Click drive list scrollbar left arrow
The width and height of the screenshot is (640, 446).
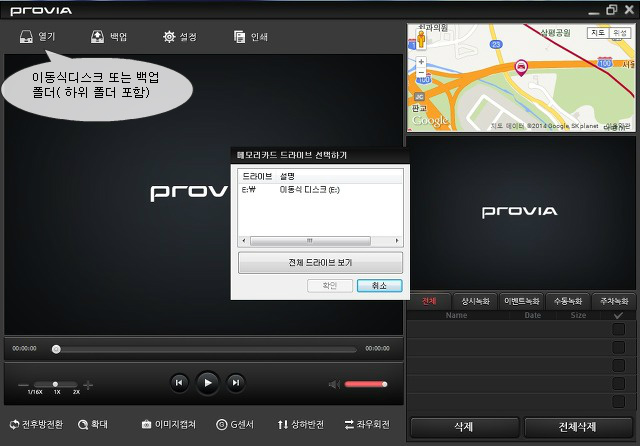tap(244, 241)
